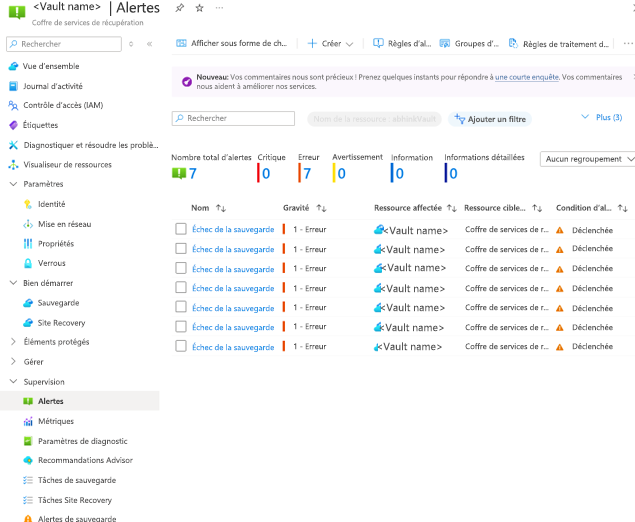Check the fourth Échec de la sauvegarde row

pos(181,288)
